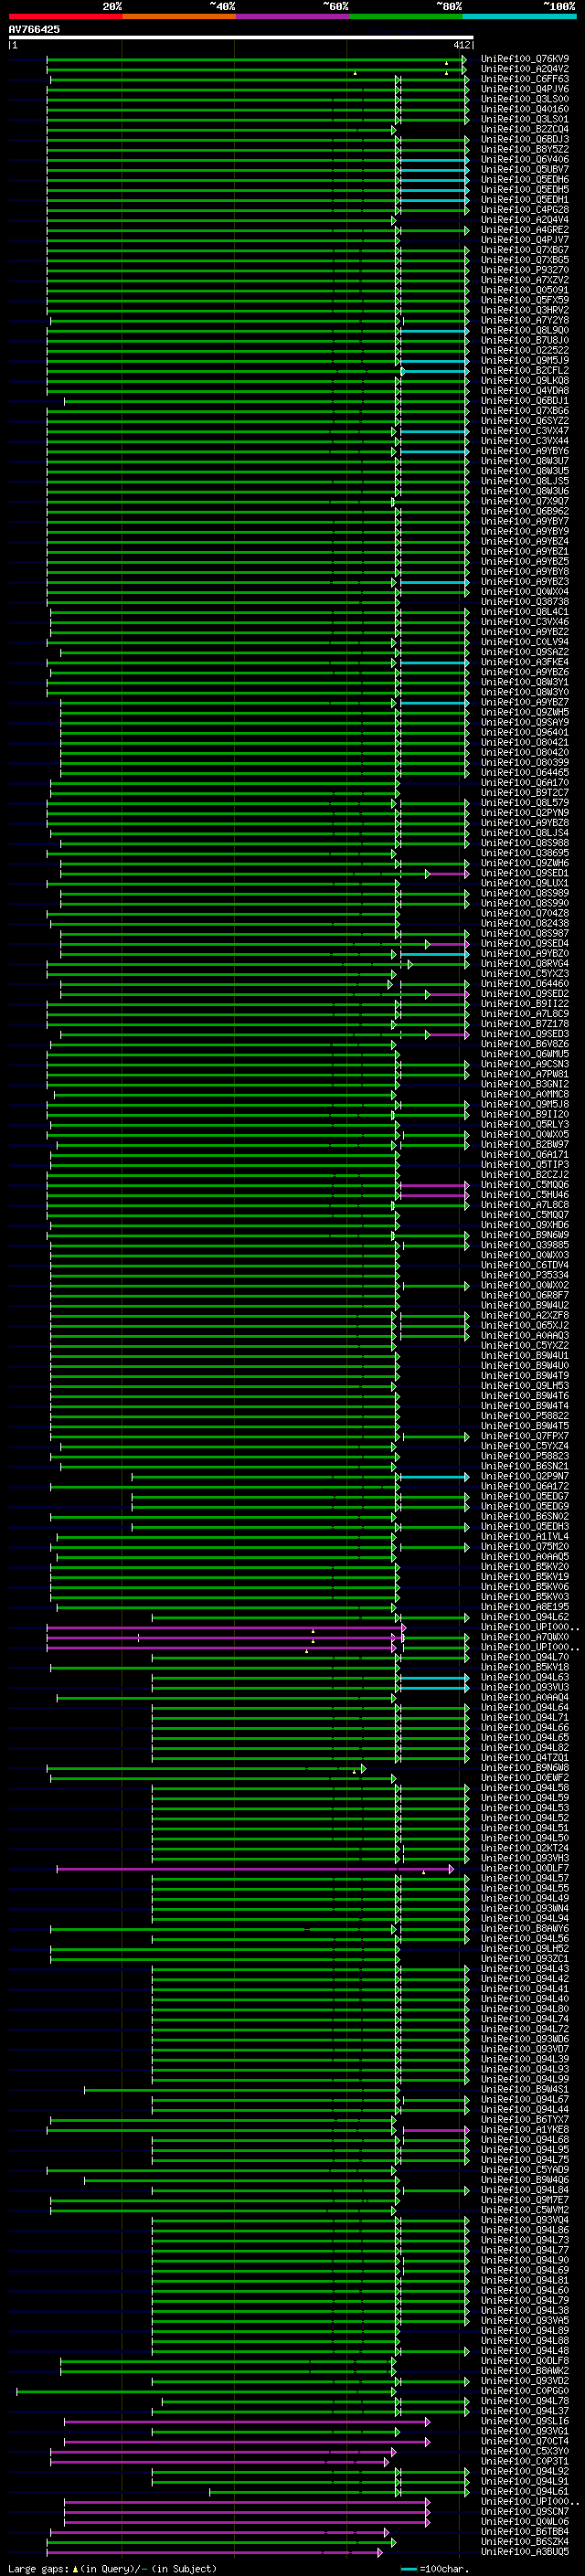Click UniRef100_Q5EDH6 subject name

point(524,179)
